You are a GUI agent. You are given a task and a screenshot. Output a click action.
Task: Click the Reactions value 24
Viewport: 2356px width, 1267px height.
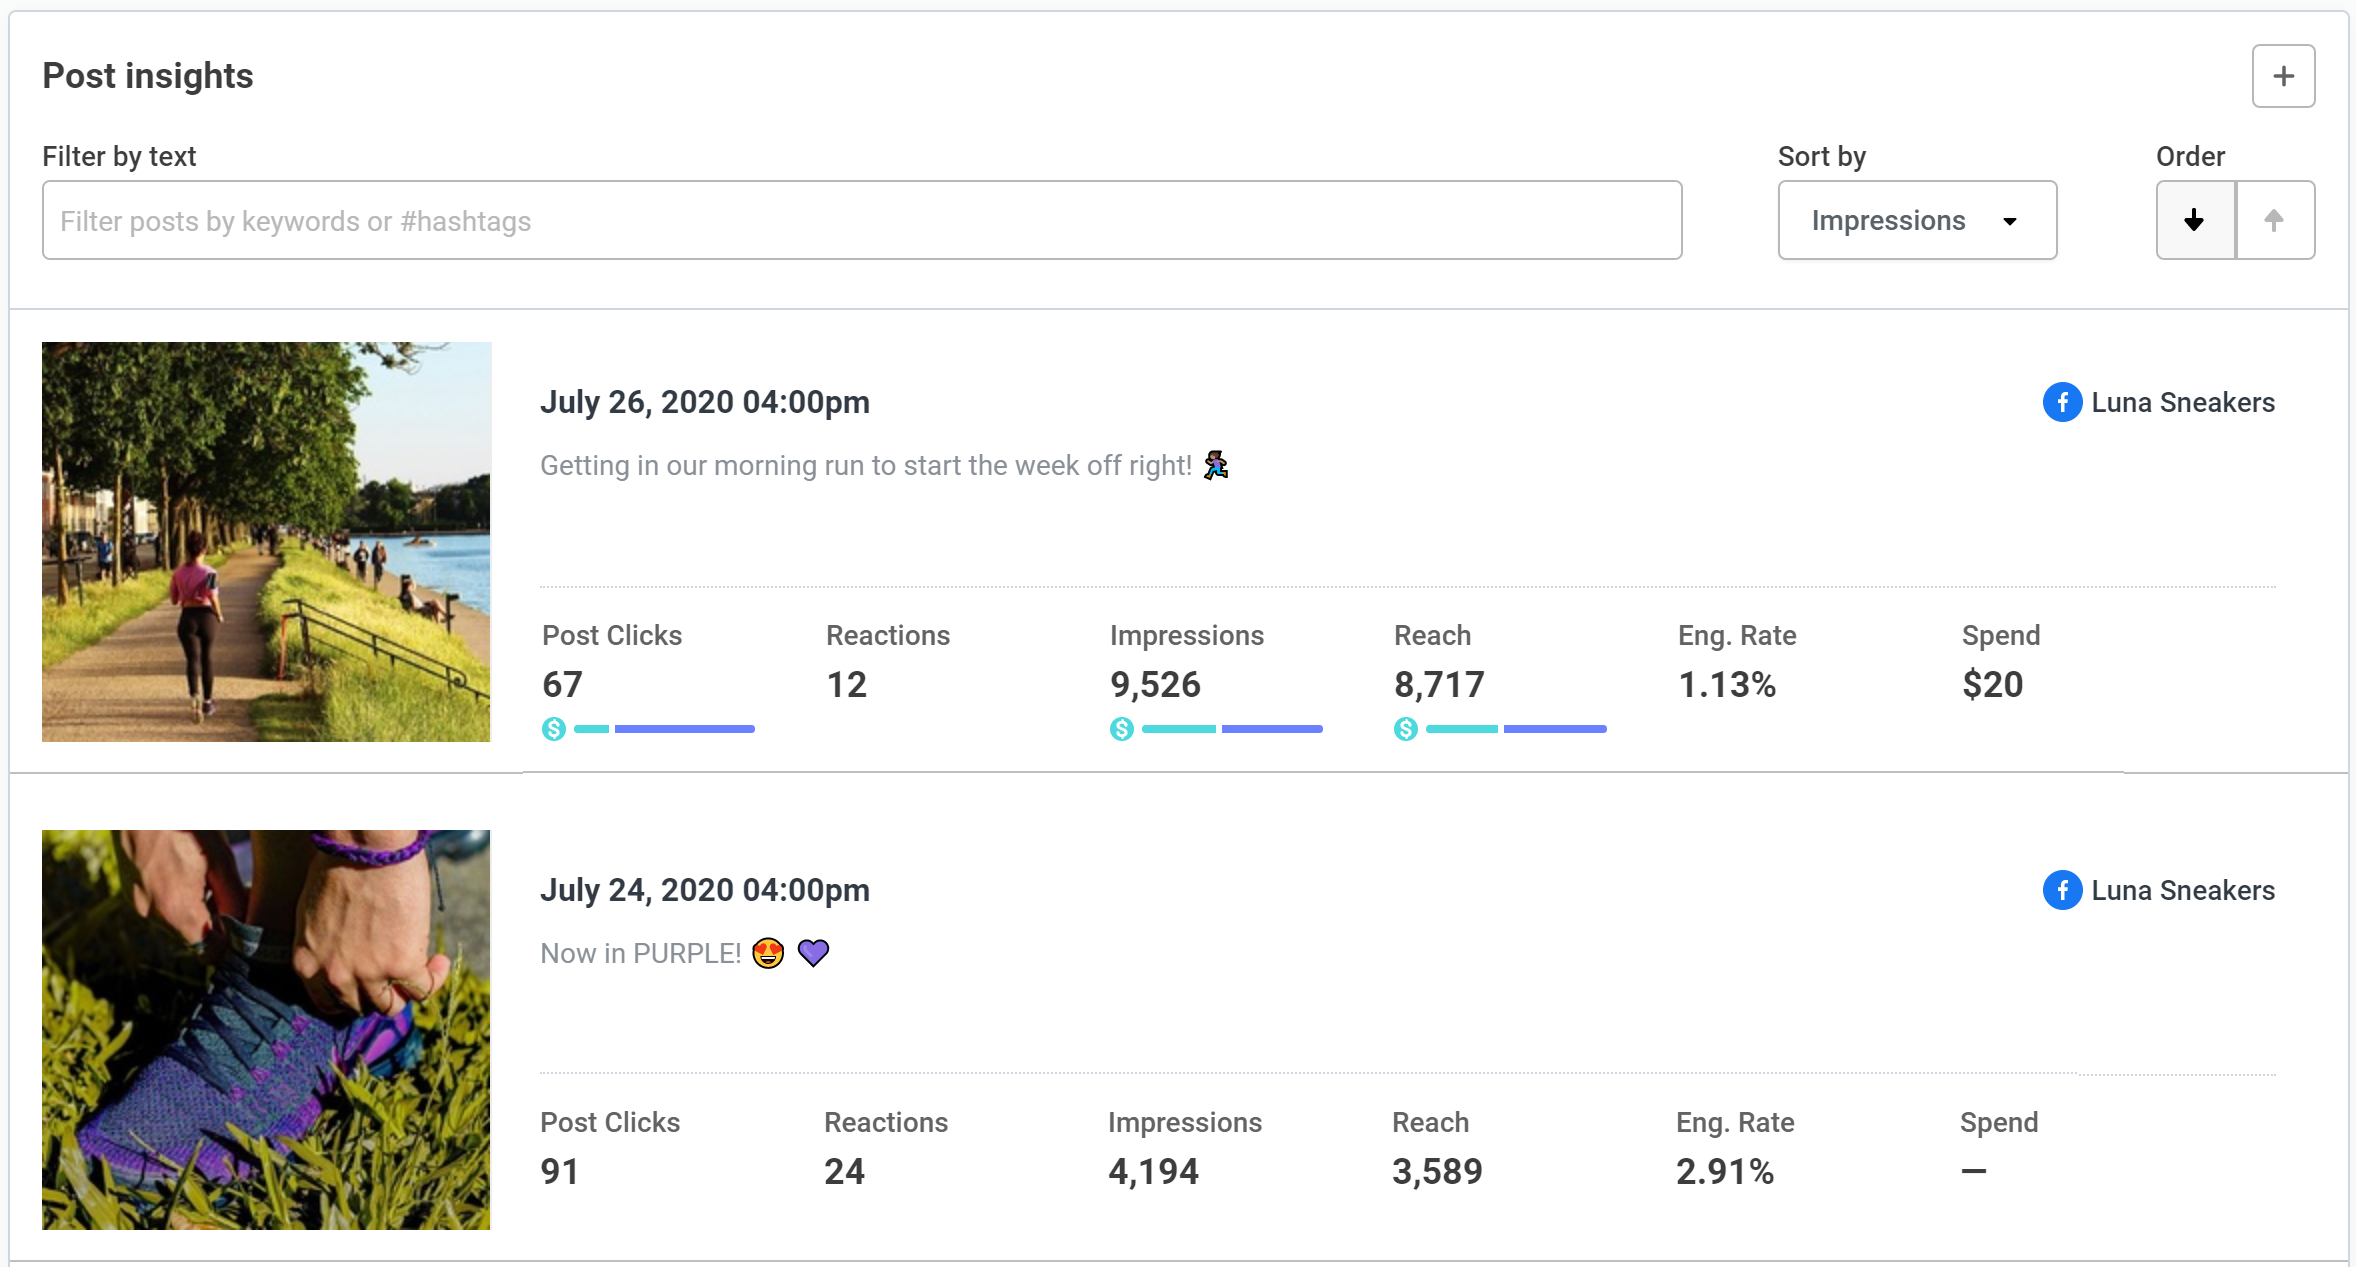(845, 1172)
